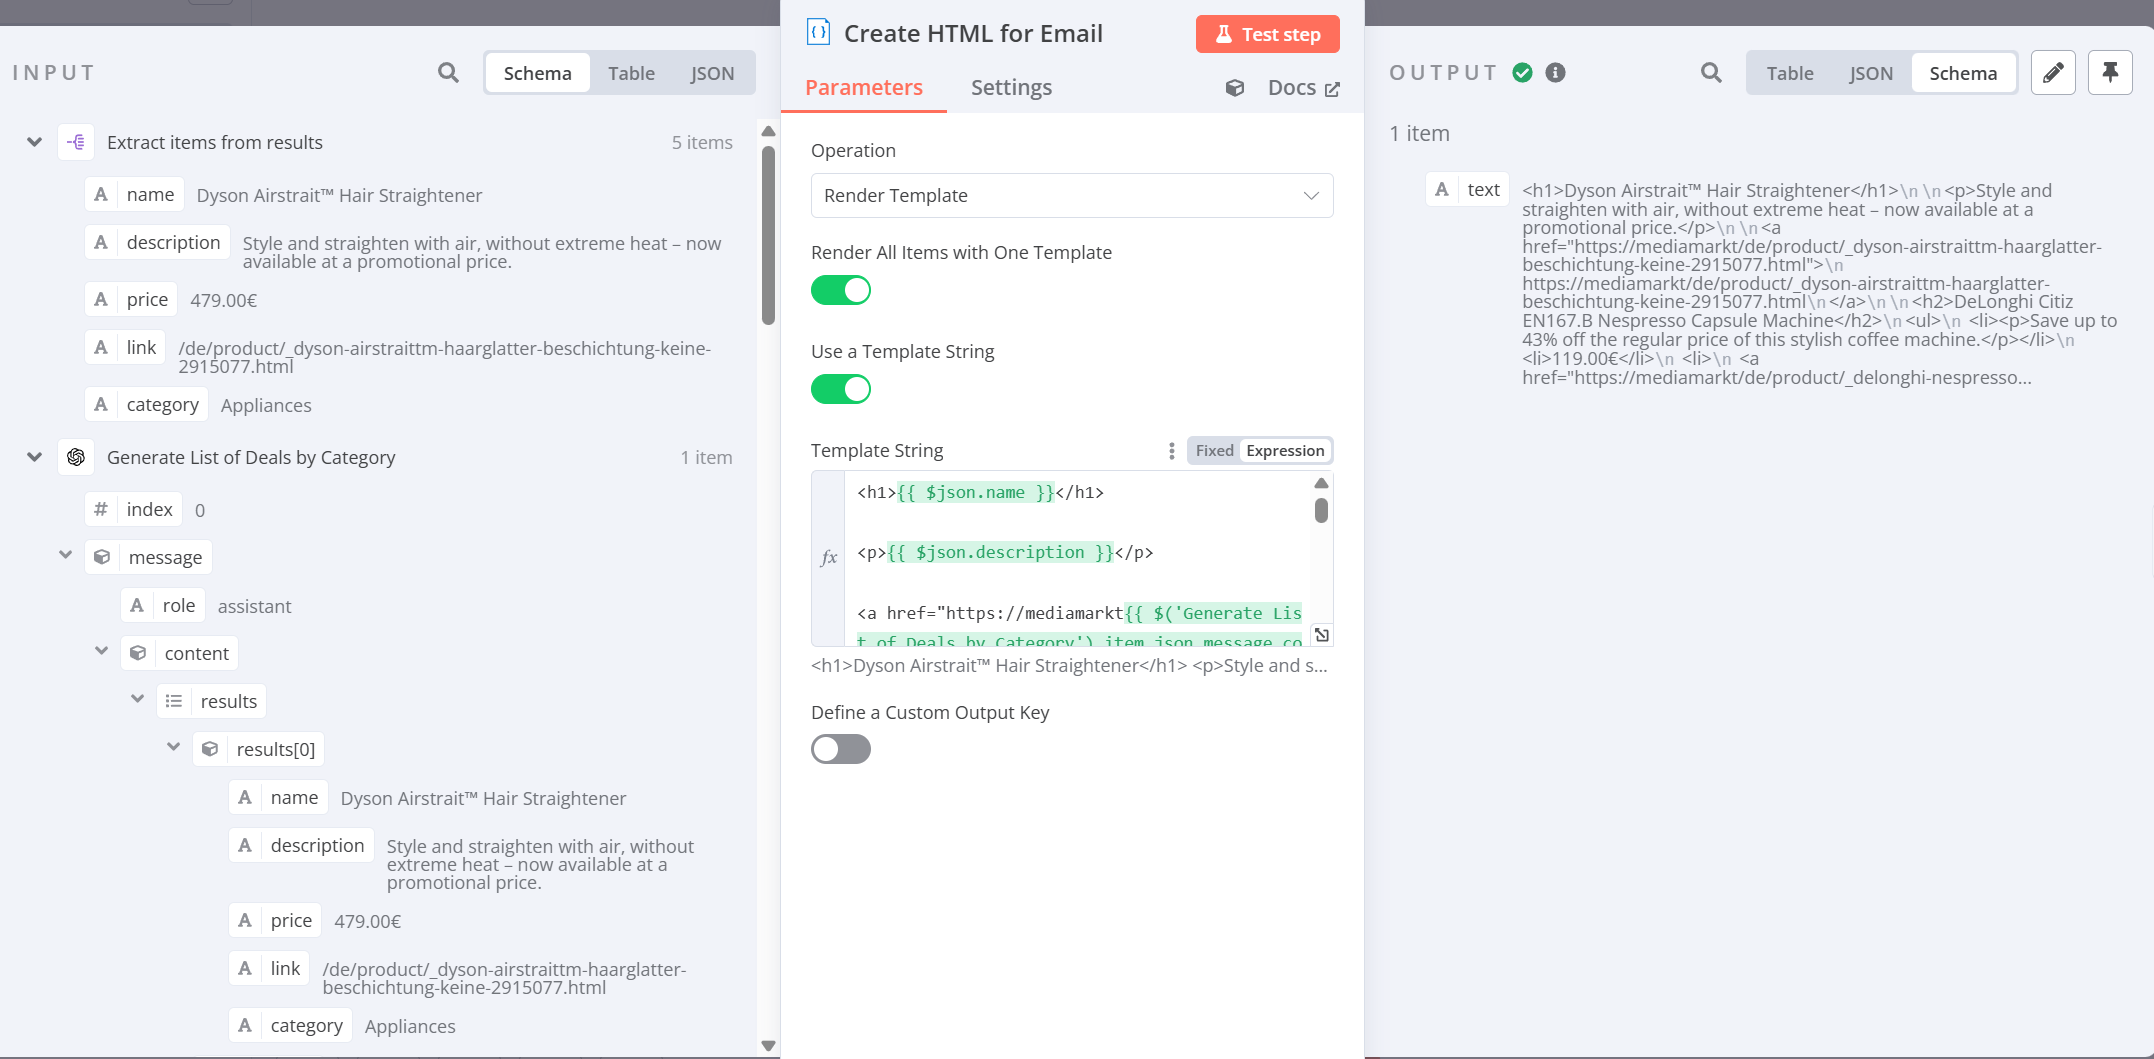Click the OpenAI icon of Generate List node
The height and width of the screenshot is (1059, 2154).
pyautogui.click(x=76, y=458)
